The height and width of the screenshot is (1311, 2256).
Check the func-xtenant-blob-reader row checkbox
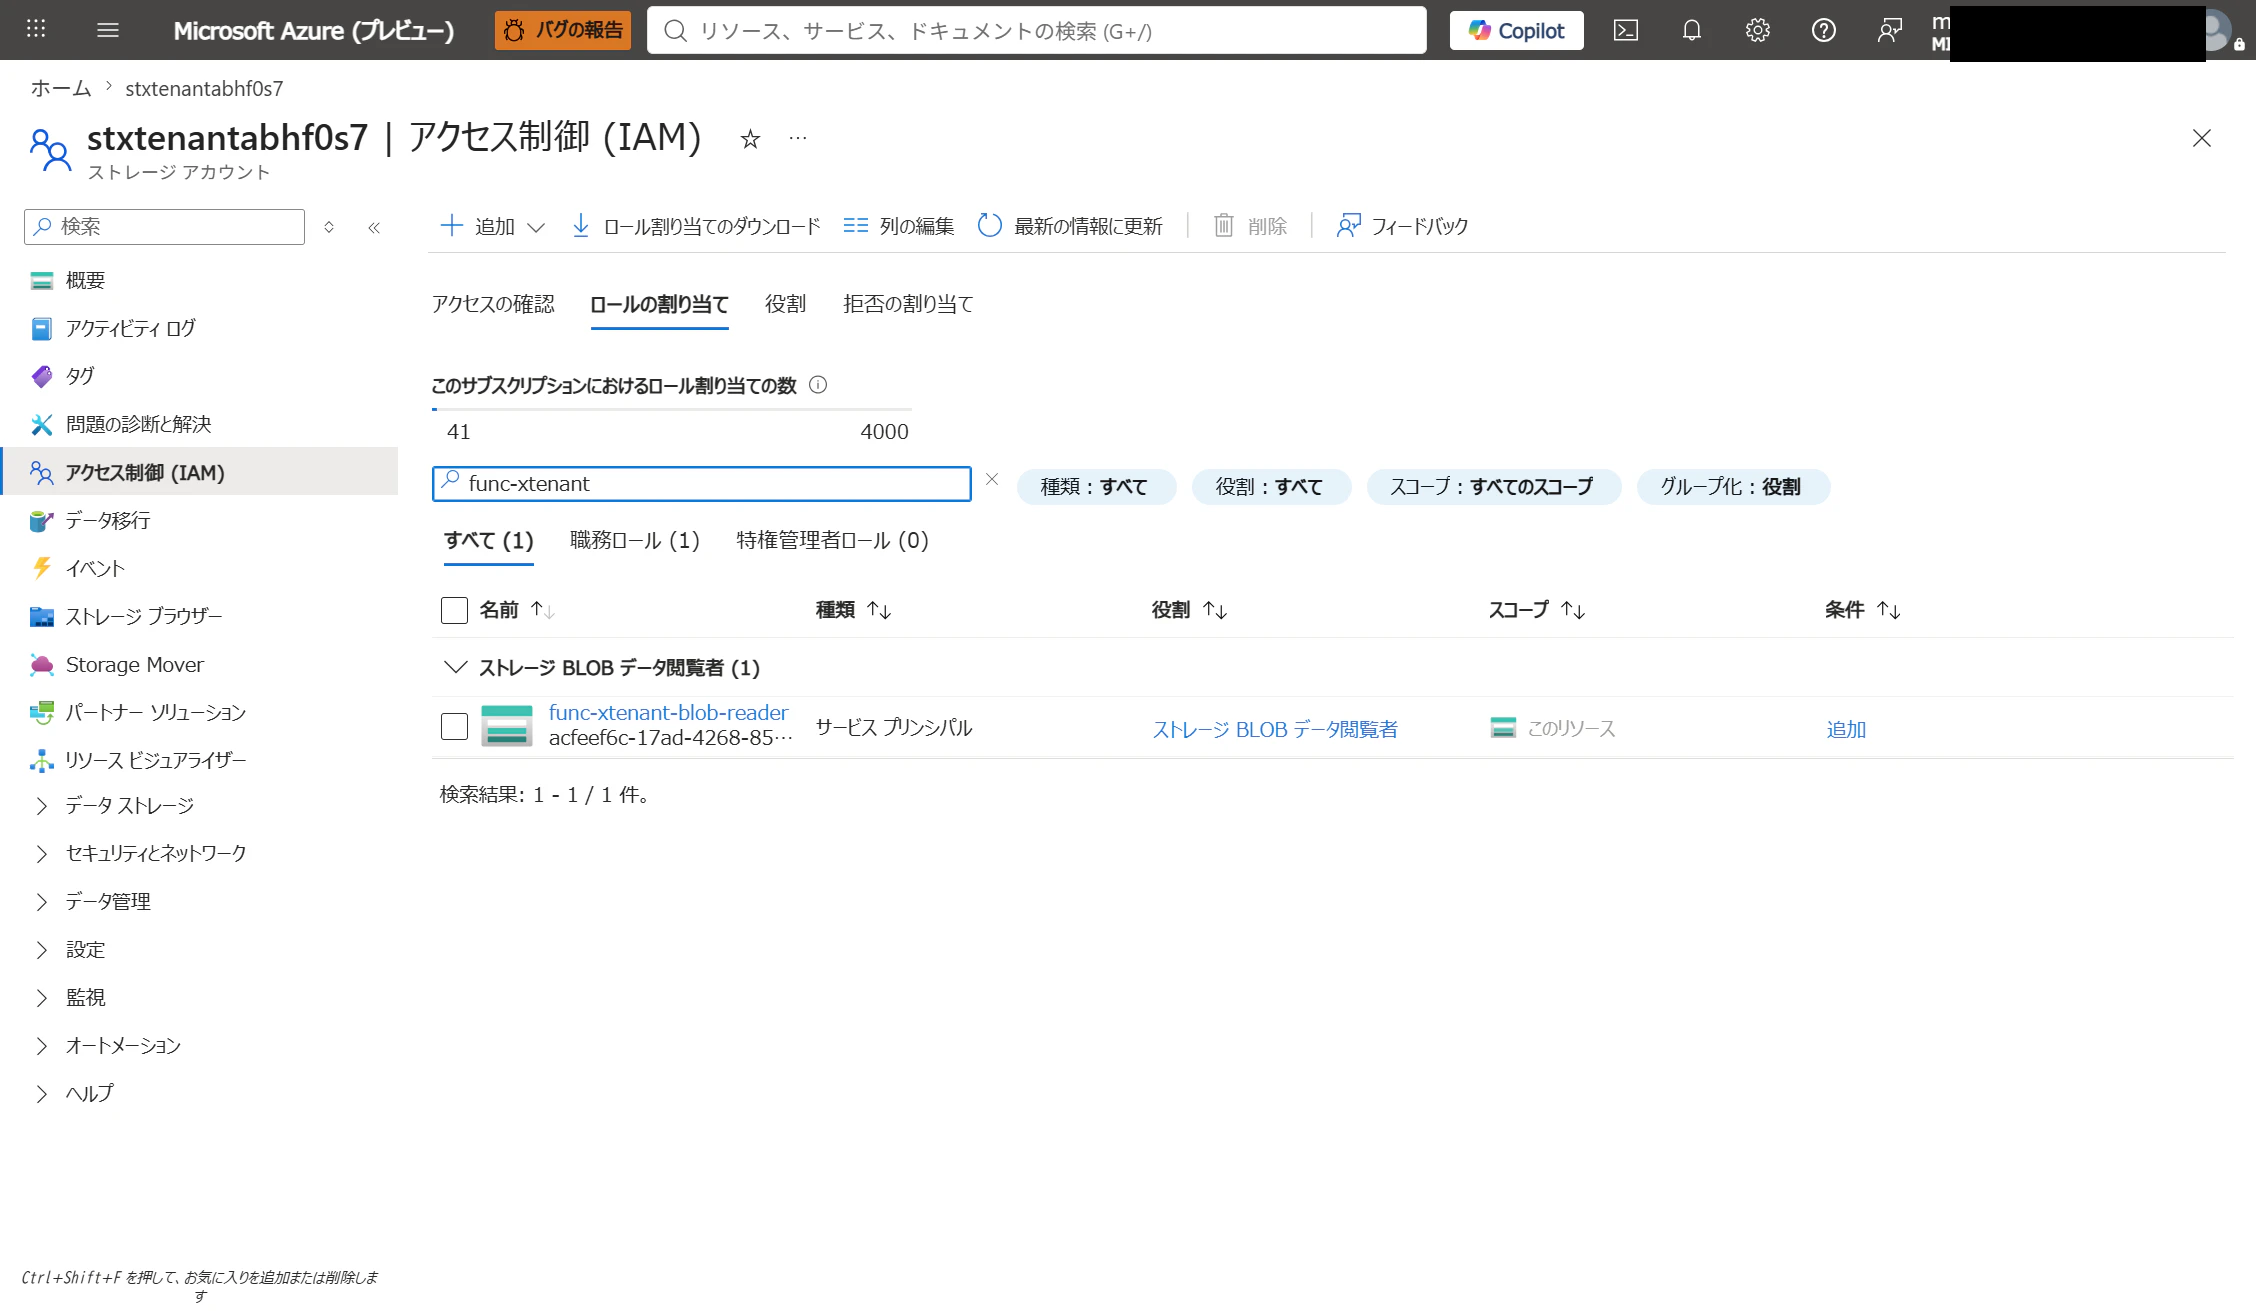click(x=454, y=726)
